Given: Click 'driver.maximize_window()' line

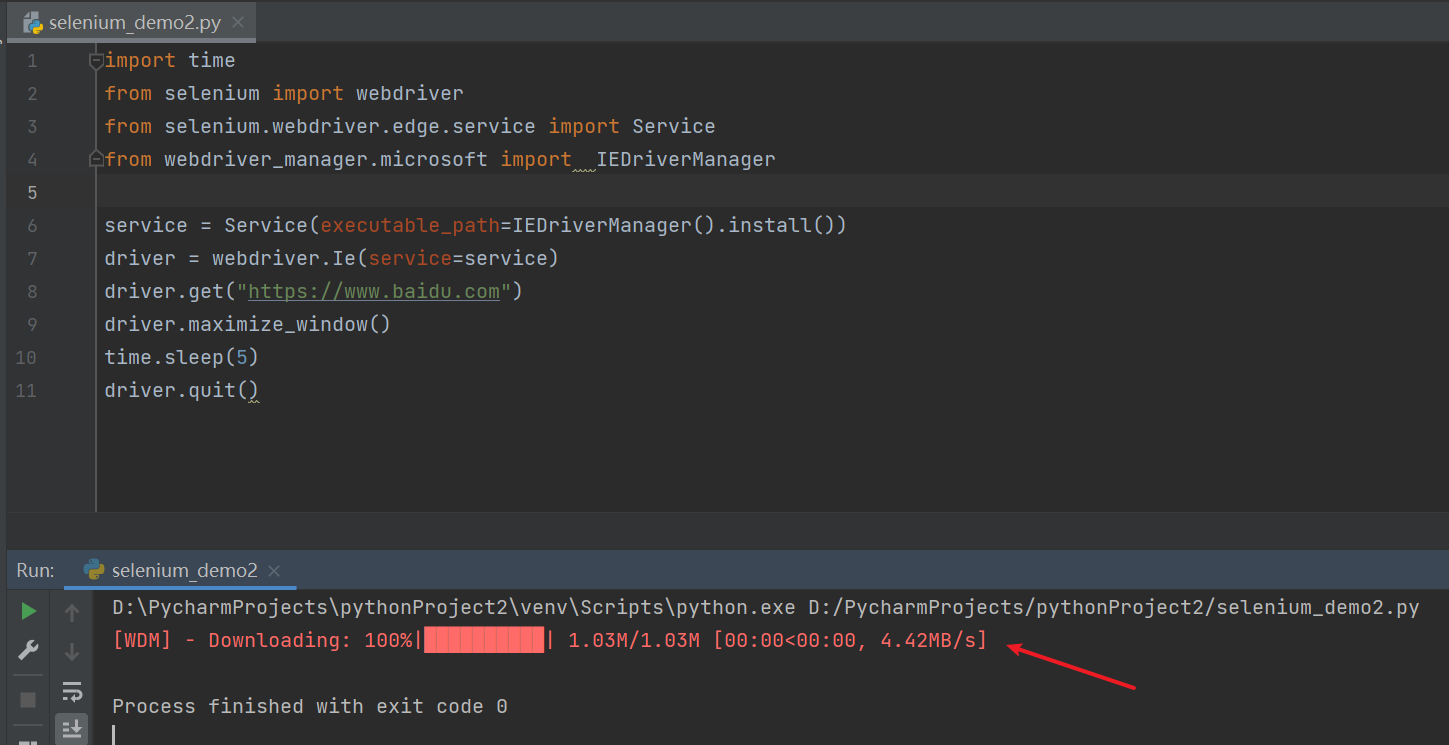Looking at the screenshot, I should point(247,324).
